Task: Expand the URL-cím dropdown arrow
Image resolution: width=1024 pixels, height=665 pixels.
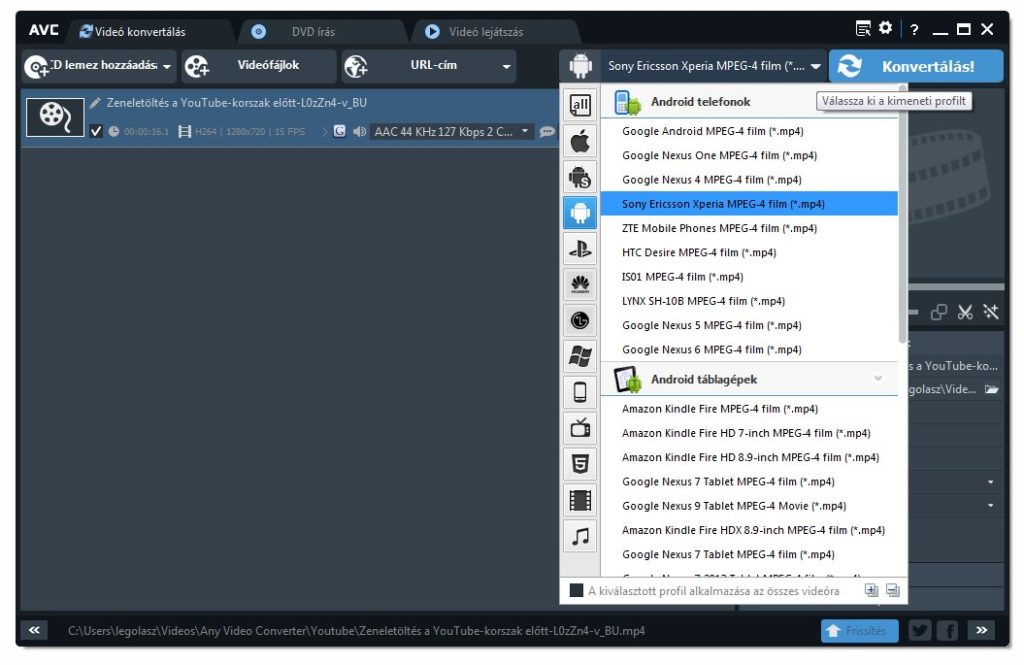Action: tap(506, 67)
